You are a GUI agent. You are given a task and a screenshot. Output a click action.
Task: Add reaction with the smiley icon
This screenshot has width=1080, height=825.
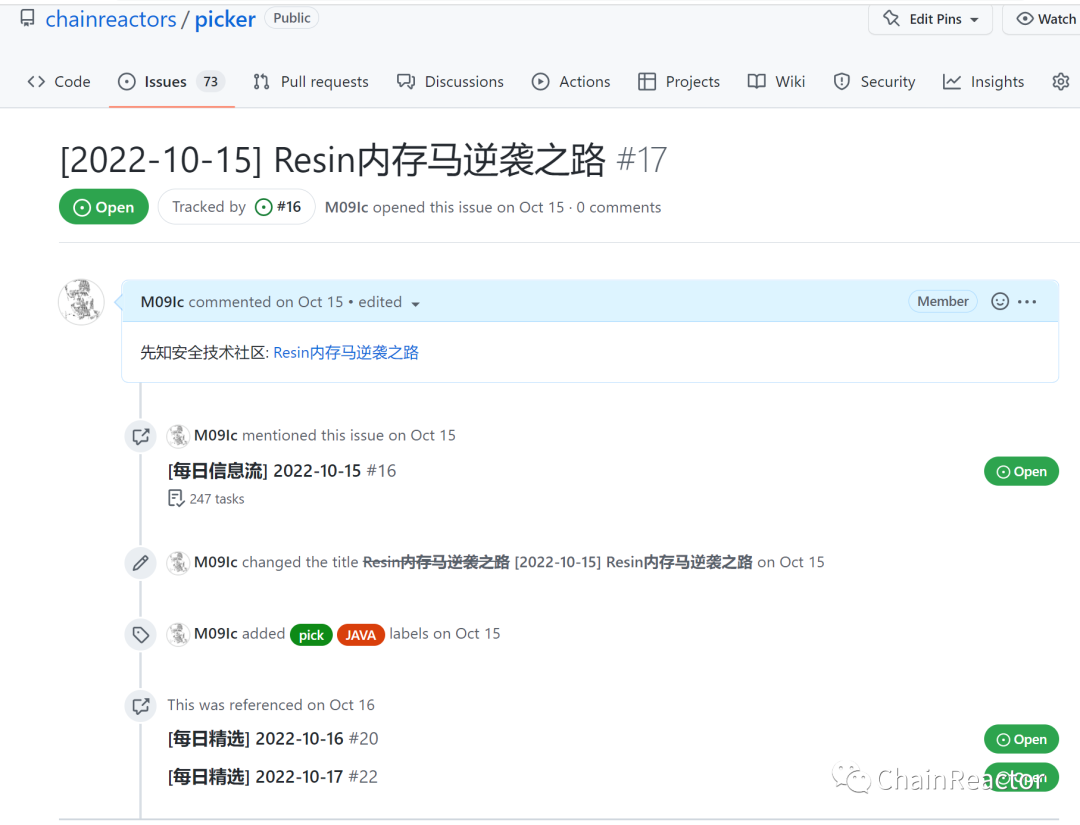pyautogui.click(x=1000, y=301)
